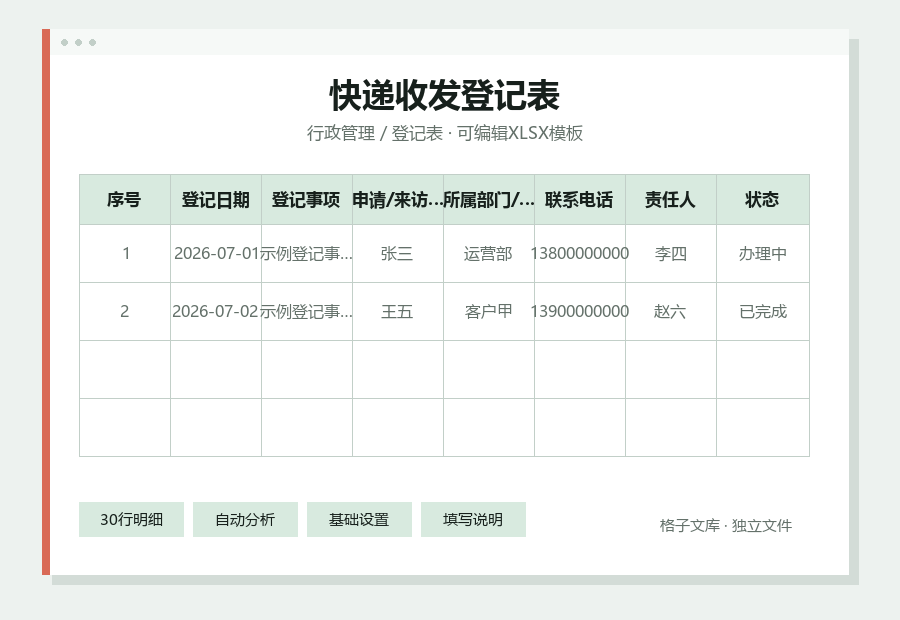Click the 运营部 department cell
The width and height of the screenshot is (900, 620).
488,254
